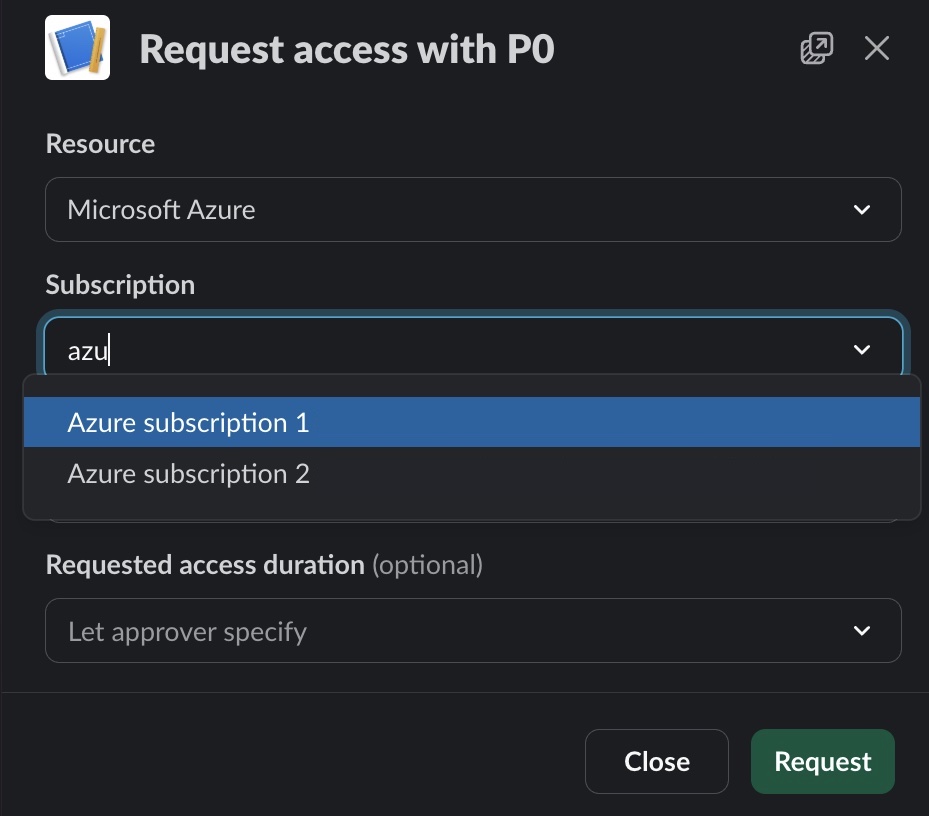The width and height of the screenshot is (929, 816).
Task: Click the chevron on the Resource field
Action: [860, 210]
